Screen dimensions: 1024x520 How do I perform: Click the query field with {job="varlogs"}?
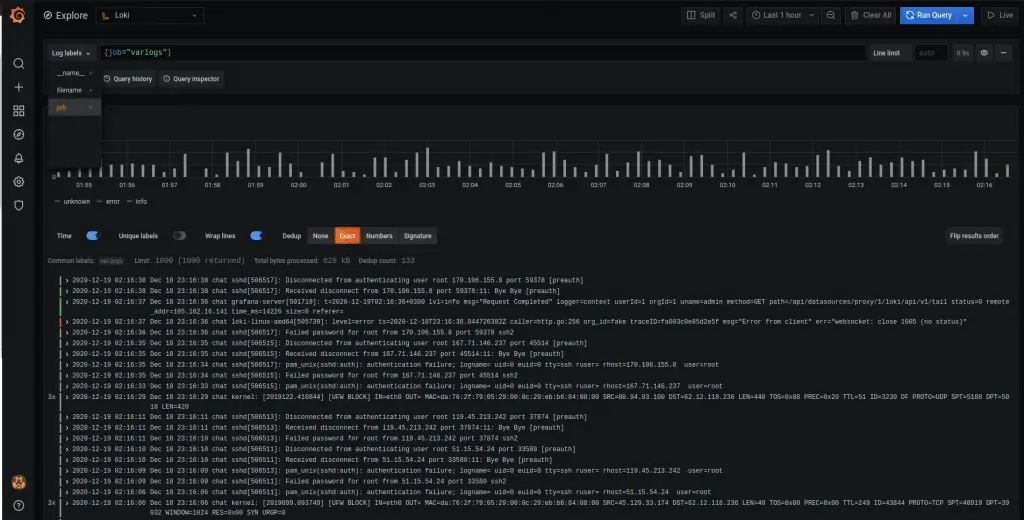click(482, 53)
